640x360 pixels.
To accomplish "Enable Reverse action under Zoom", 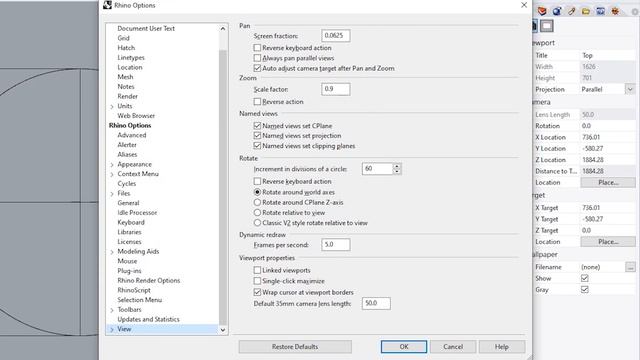I will 257,101.
